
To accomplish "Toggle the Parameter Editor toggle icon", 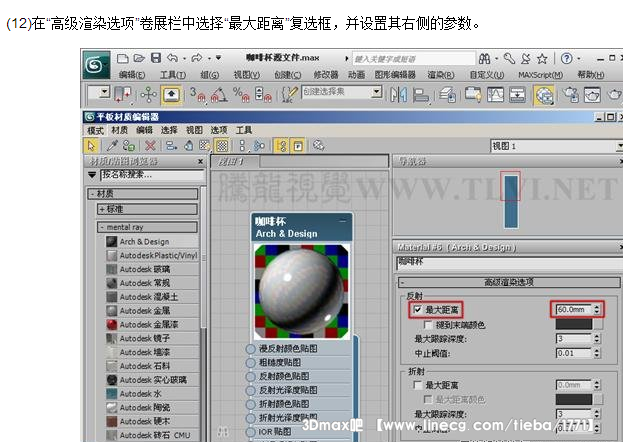I will point(298,146).
